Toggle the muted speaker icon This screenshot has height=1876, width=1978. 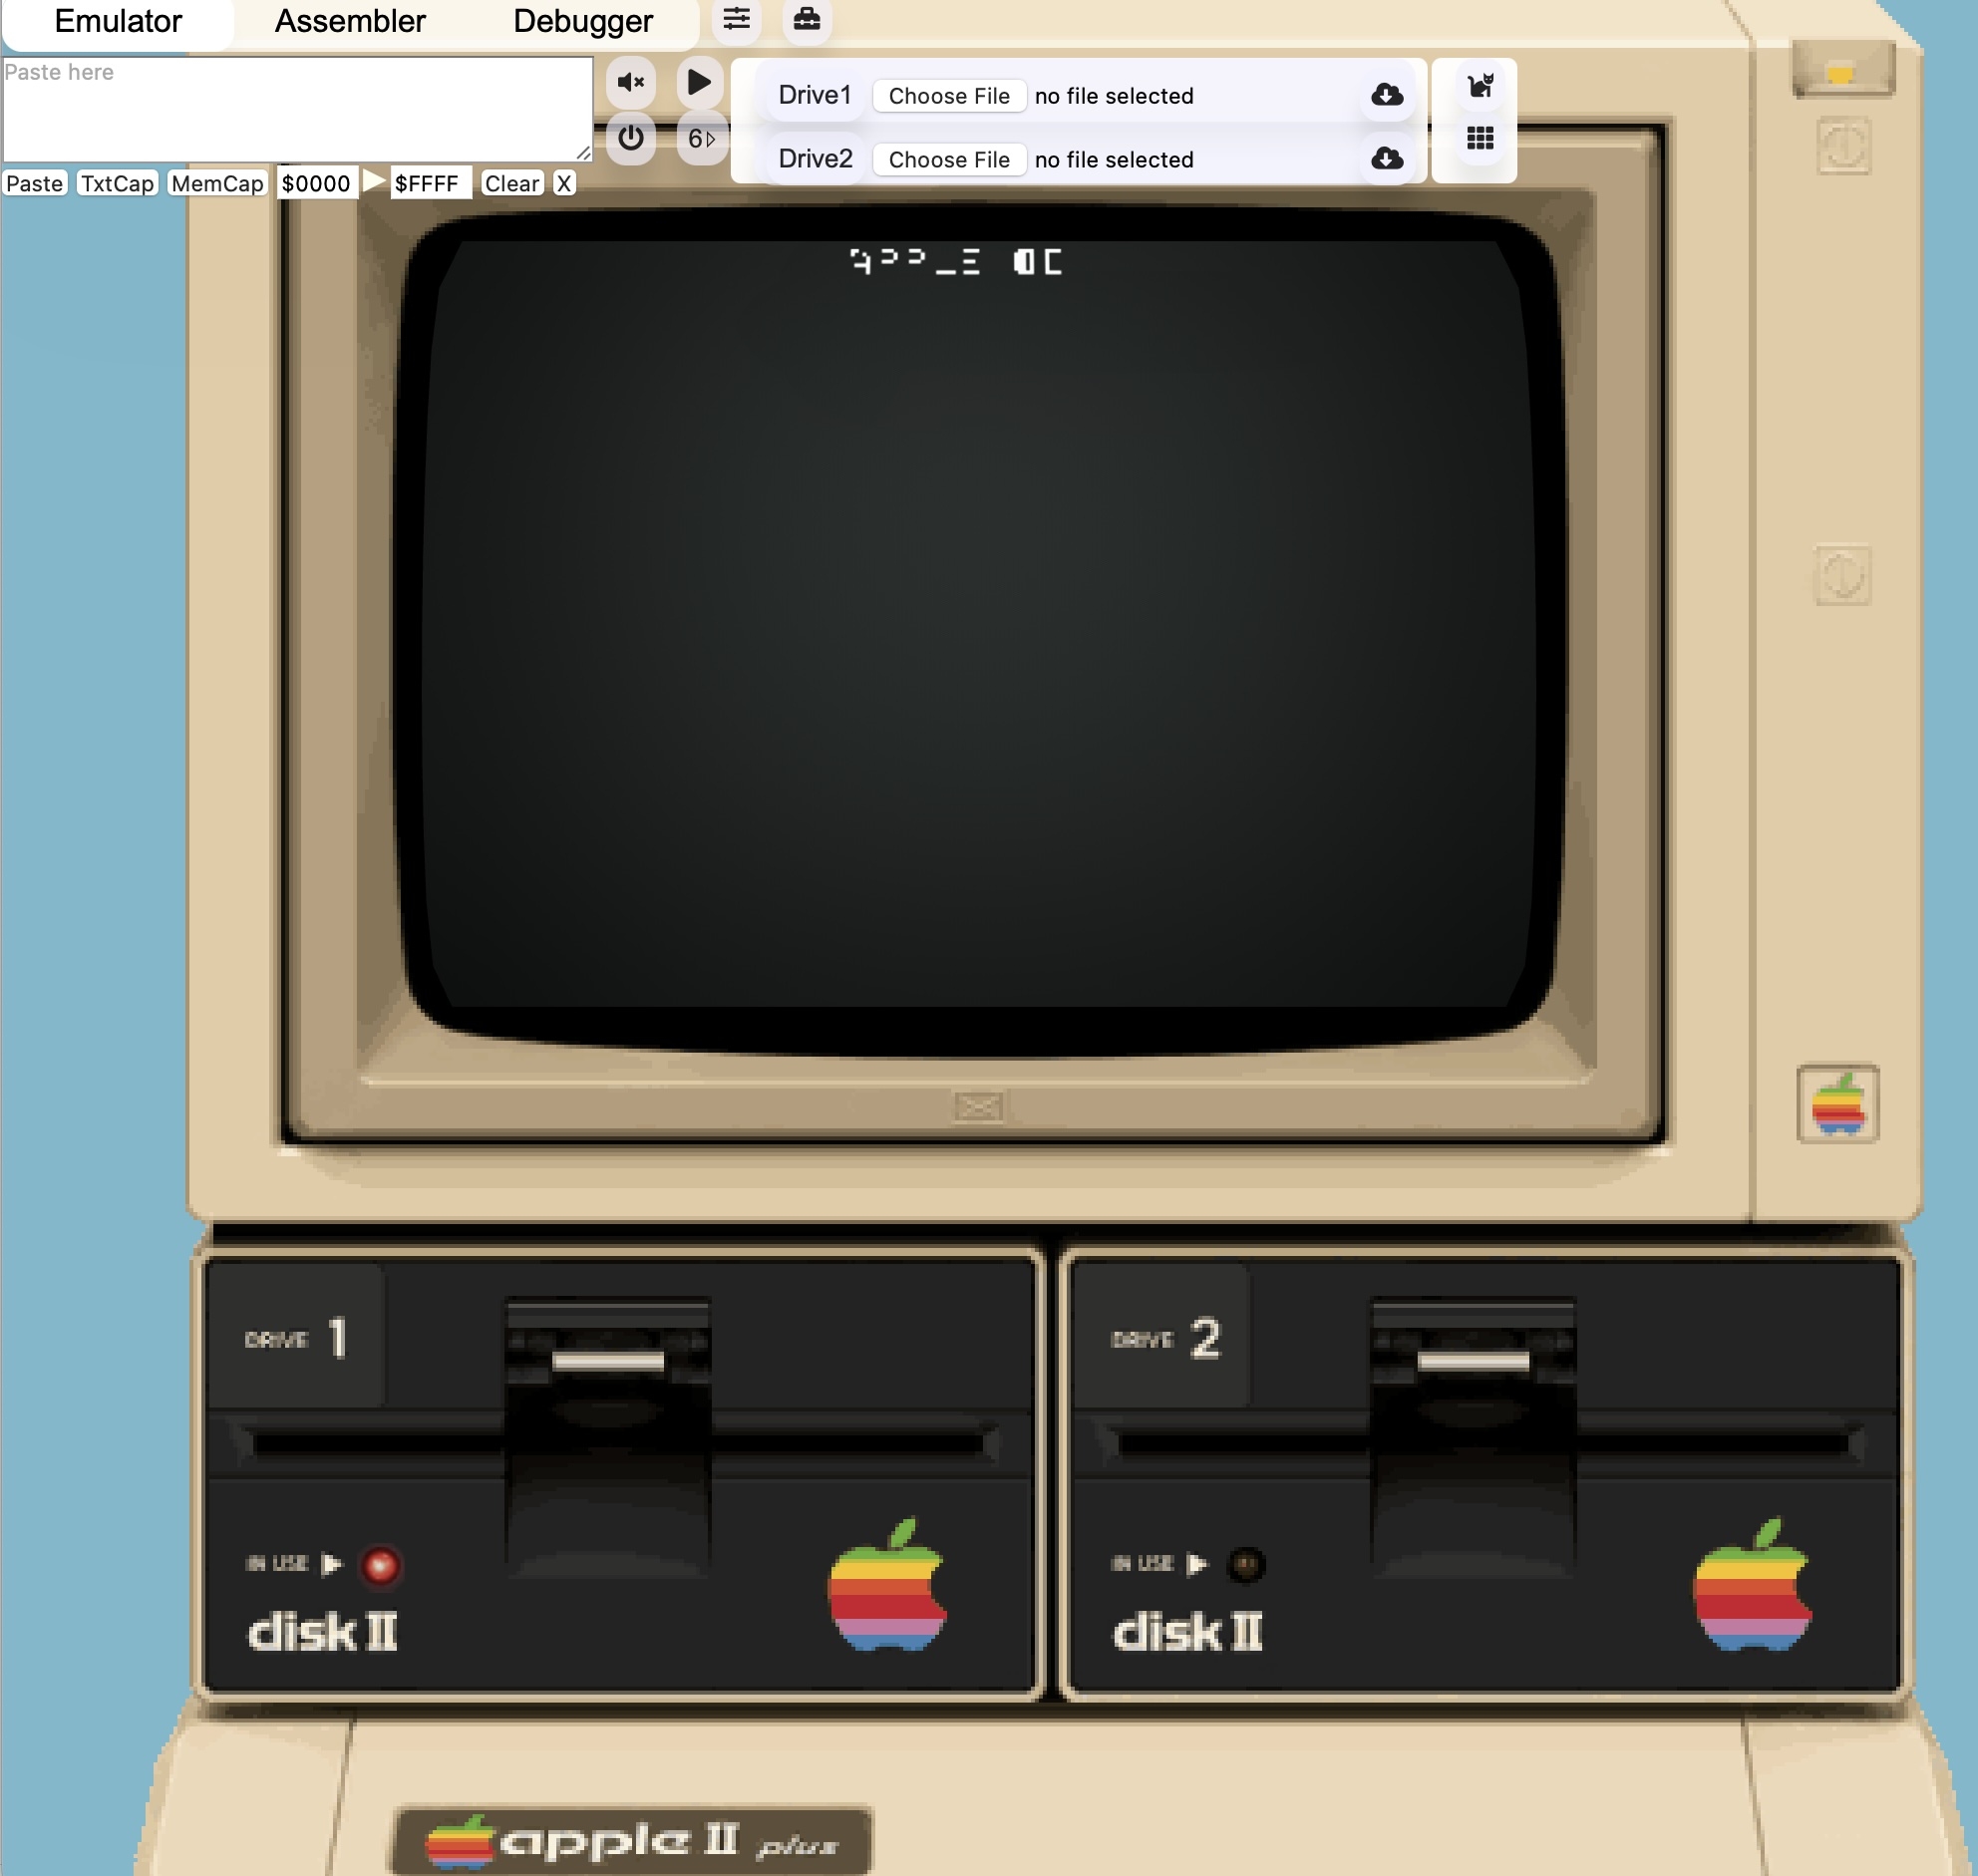click(631, 82)
